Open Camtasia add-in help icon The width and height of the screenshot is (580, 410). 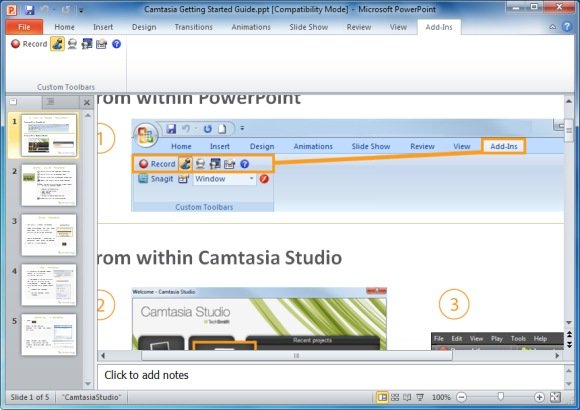click(117, 44)
